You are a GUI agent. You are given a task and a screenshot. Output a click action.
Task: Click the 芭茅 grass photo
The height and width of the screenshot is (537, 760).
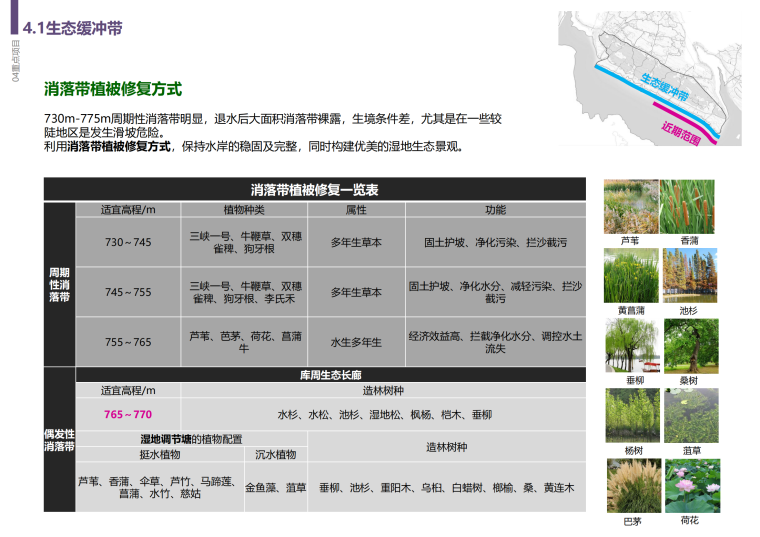coord(629,486)
